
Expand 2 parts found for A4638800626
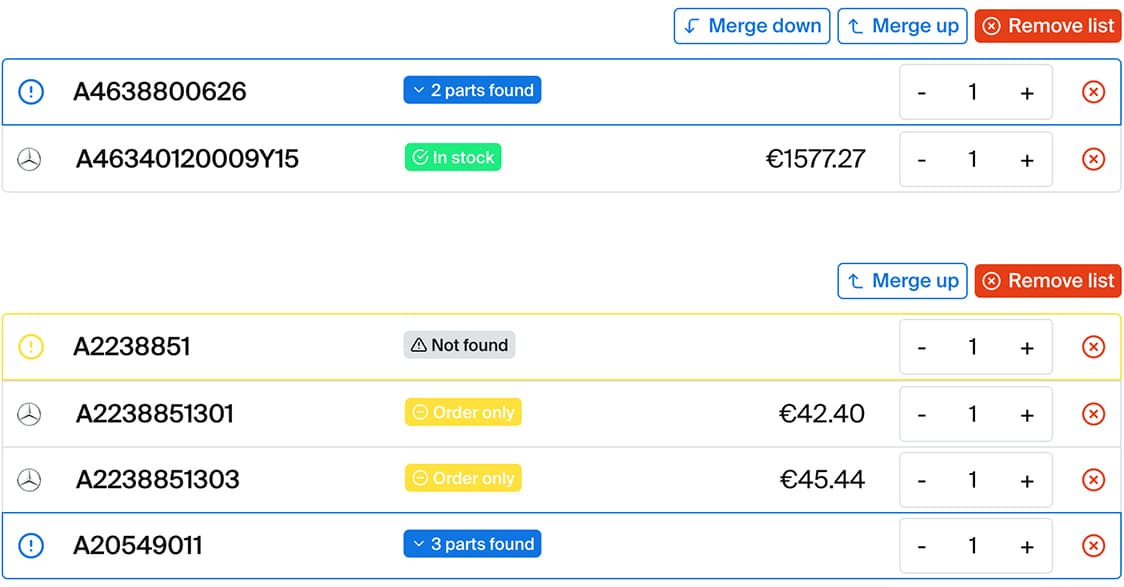(472, 90)
